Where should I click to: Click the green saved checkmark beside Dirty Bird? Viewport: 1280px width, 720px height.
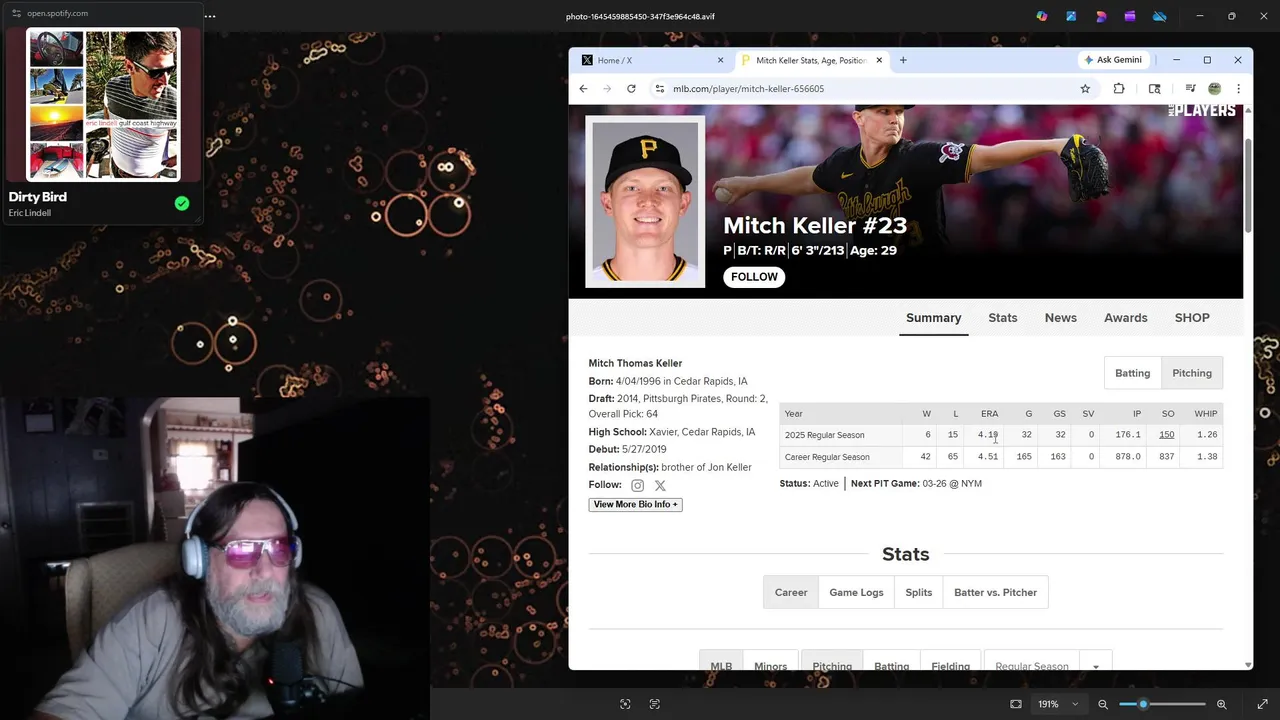point(182,203)
